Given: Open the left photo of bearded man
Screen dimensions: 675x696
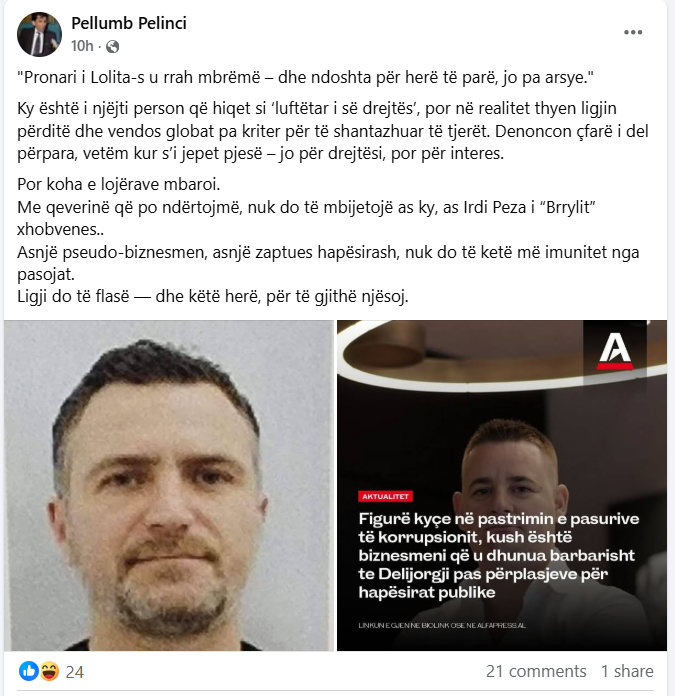Looking at the screenshot, I should coord(169,486).
